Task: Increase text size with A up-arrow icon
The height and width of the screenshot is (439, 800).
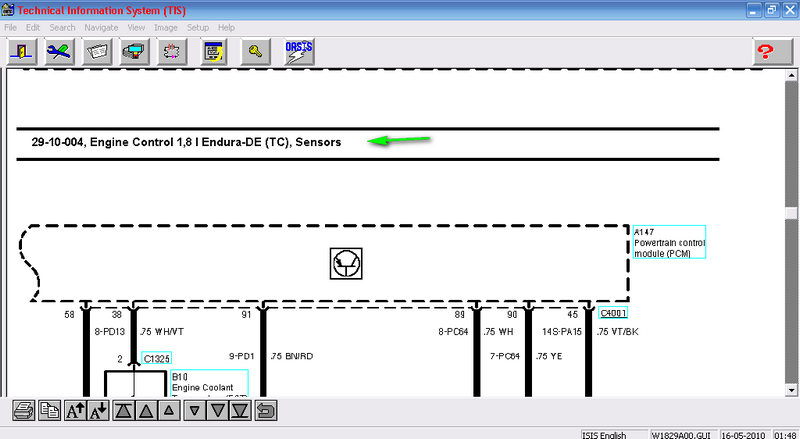Action: [x=74, y=410]
